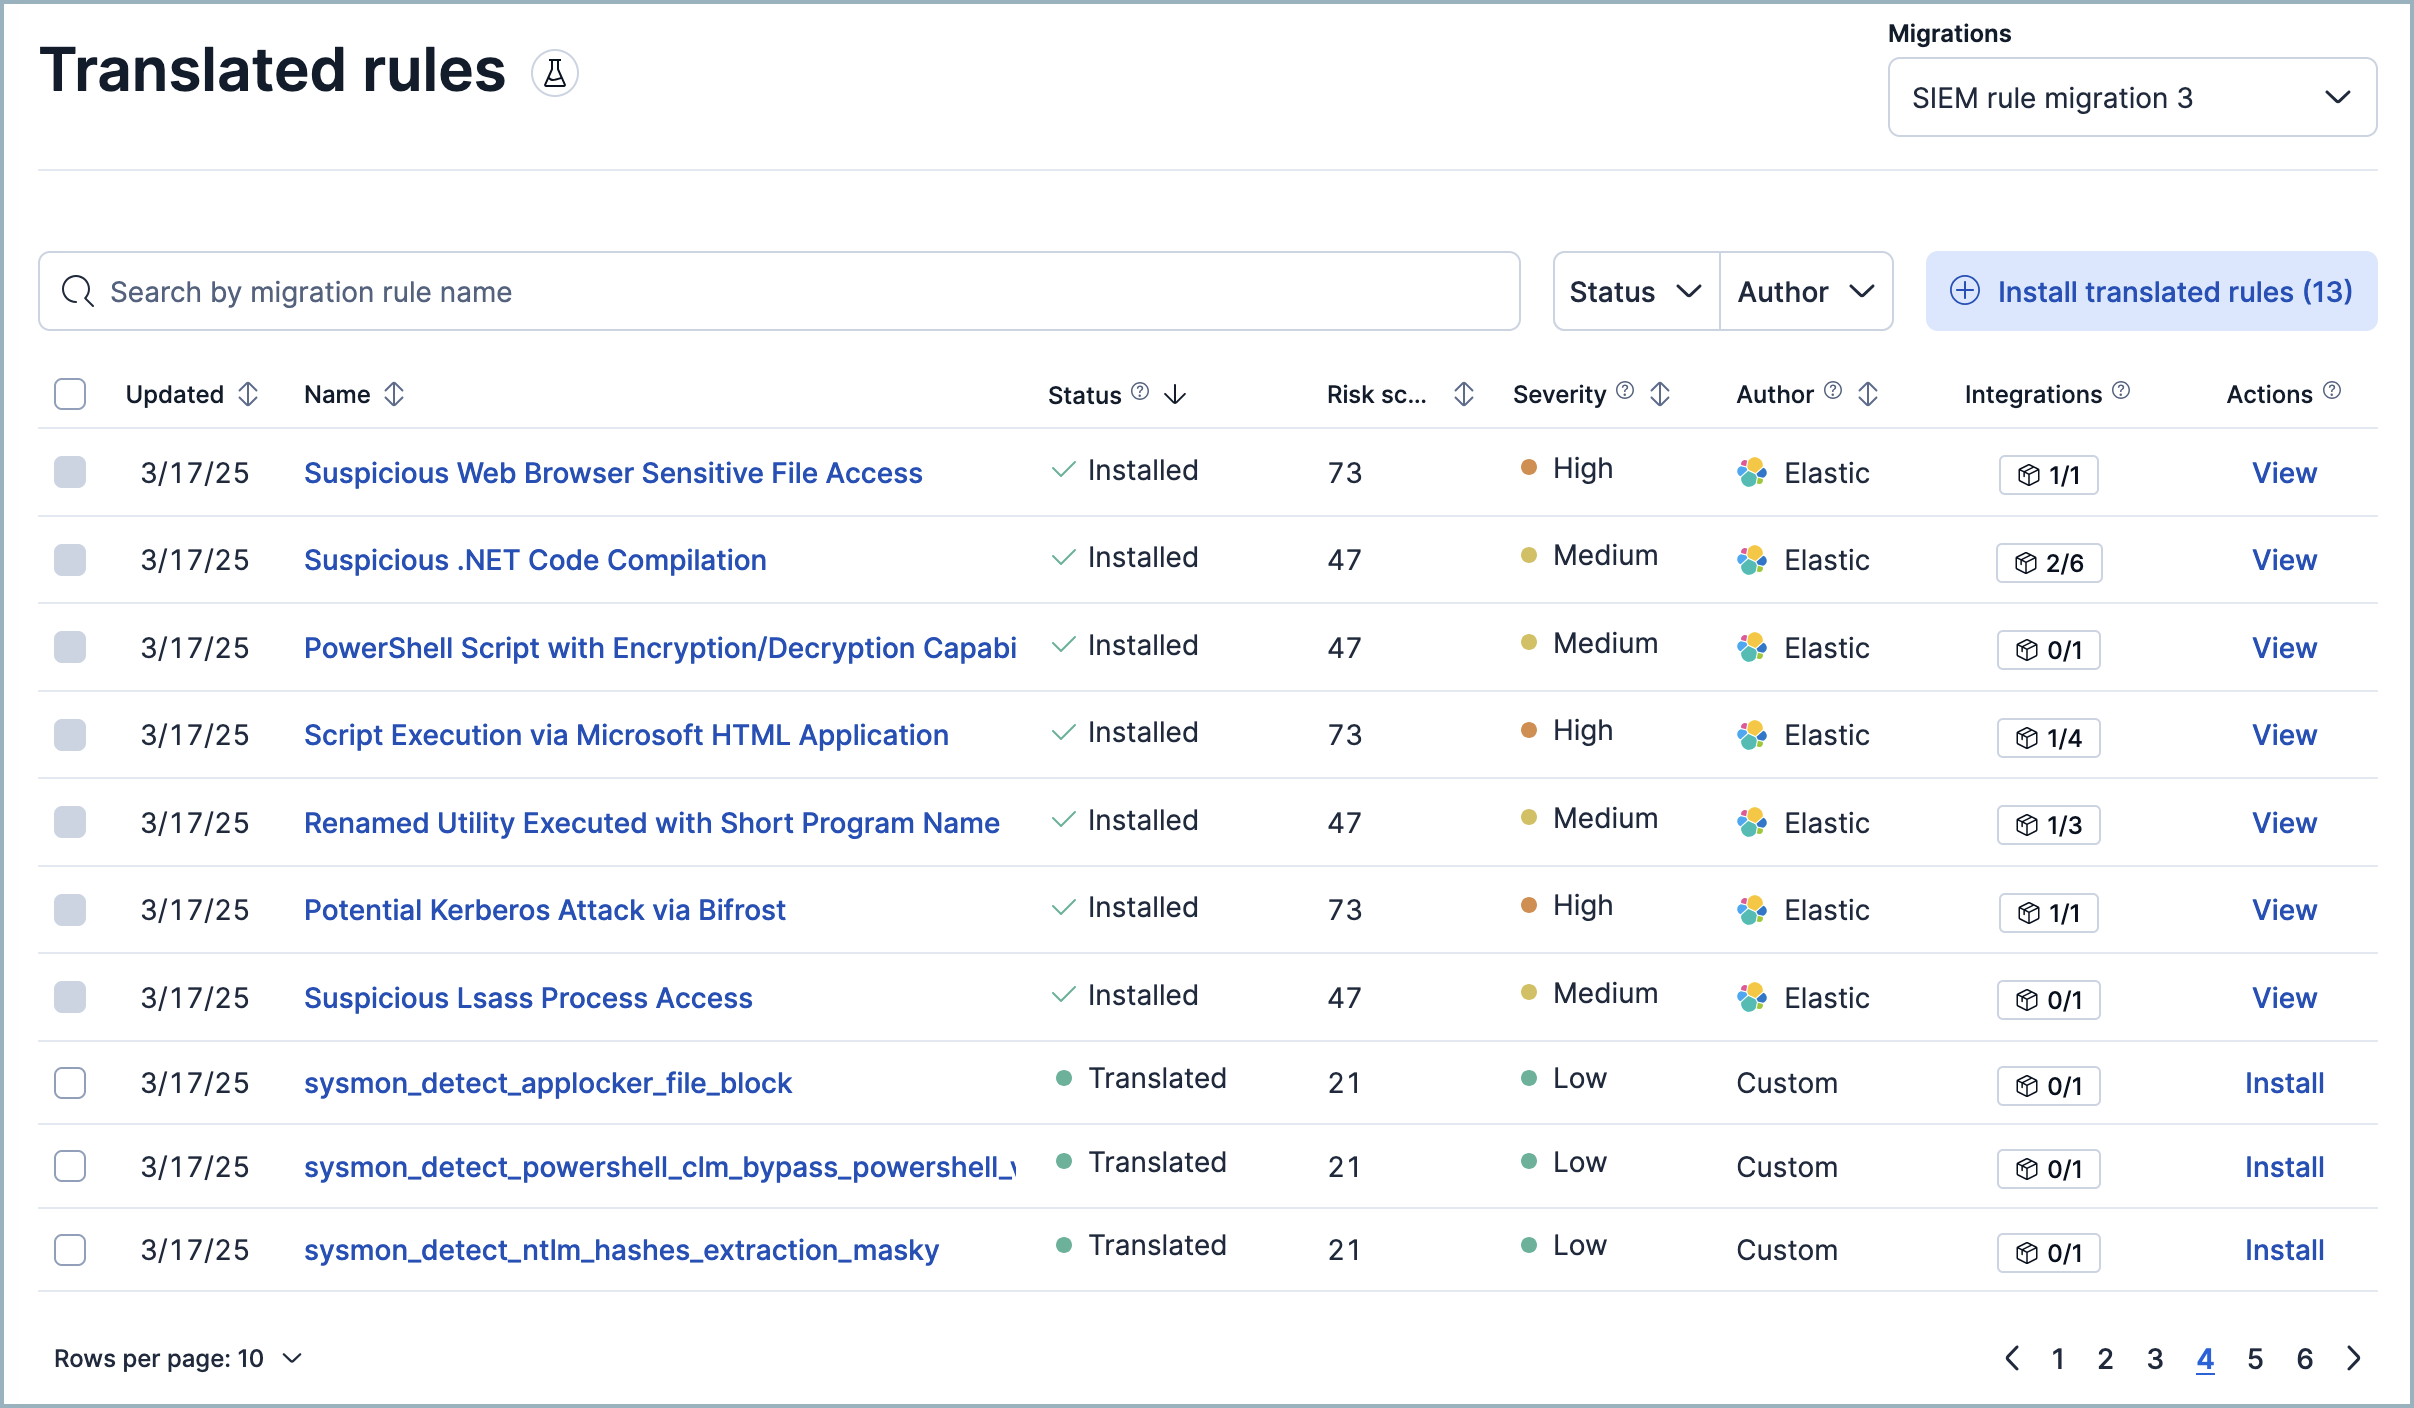View the Suspicious Lsass Process Access rule
Viewport: 2414px width, 1408px height.
[x=2284, y=997]
